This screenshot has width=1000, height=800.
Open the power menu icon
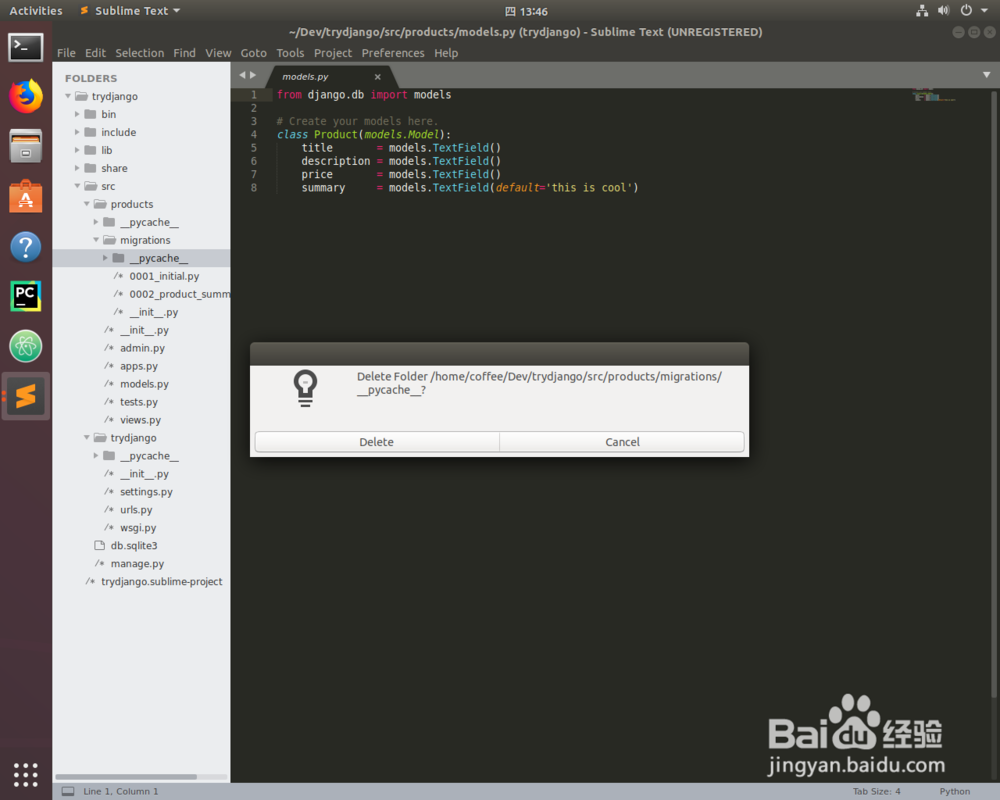pyautogui.click(x=966, y=11)
